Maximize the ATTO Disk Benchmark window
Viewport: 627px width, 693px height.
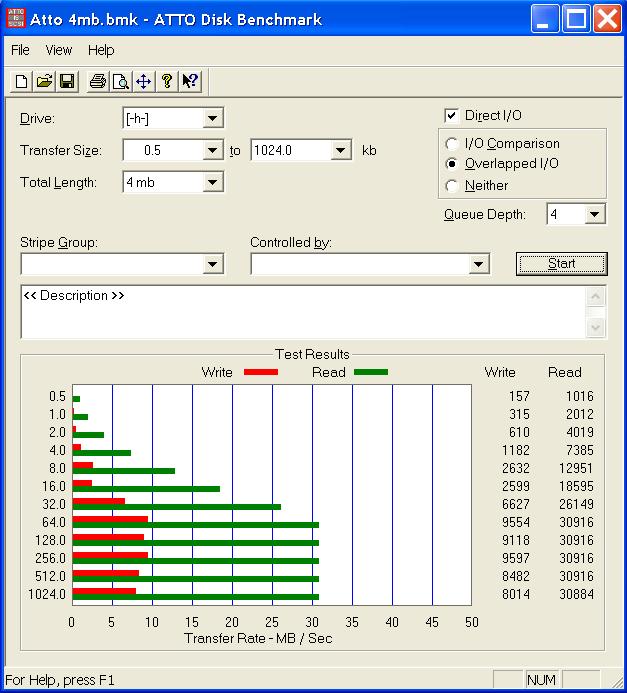click(576, 19)
